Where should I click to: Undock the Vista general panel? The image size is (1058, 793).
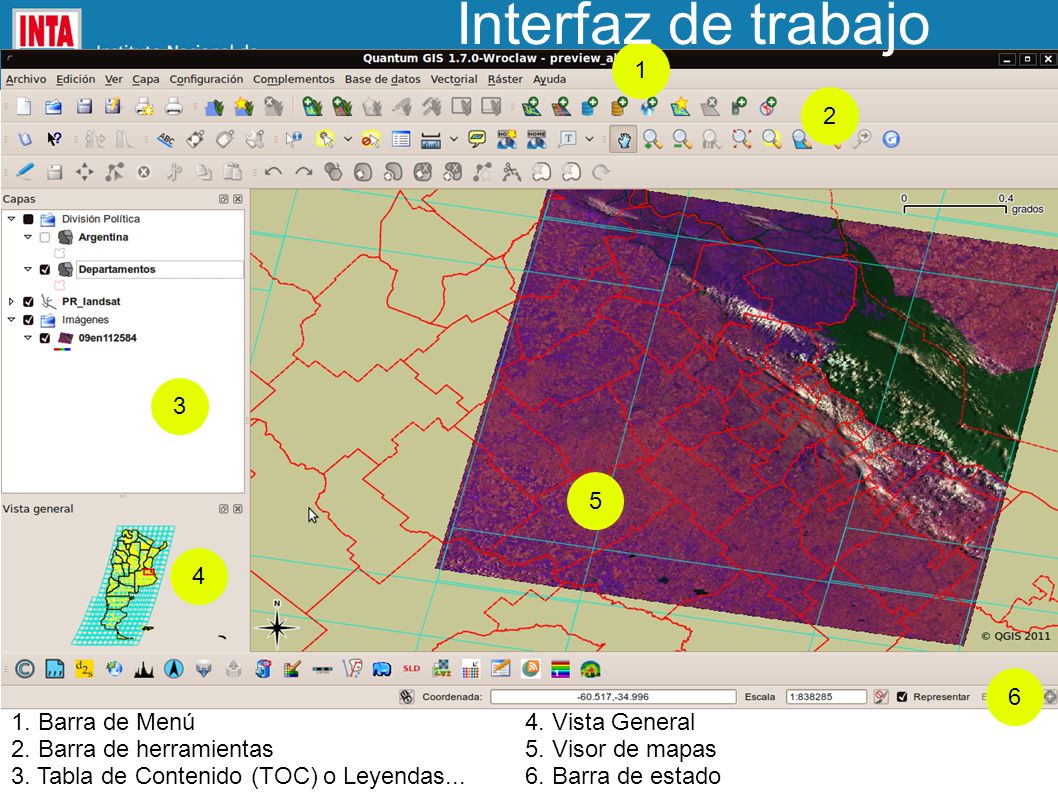pos(223,509)
